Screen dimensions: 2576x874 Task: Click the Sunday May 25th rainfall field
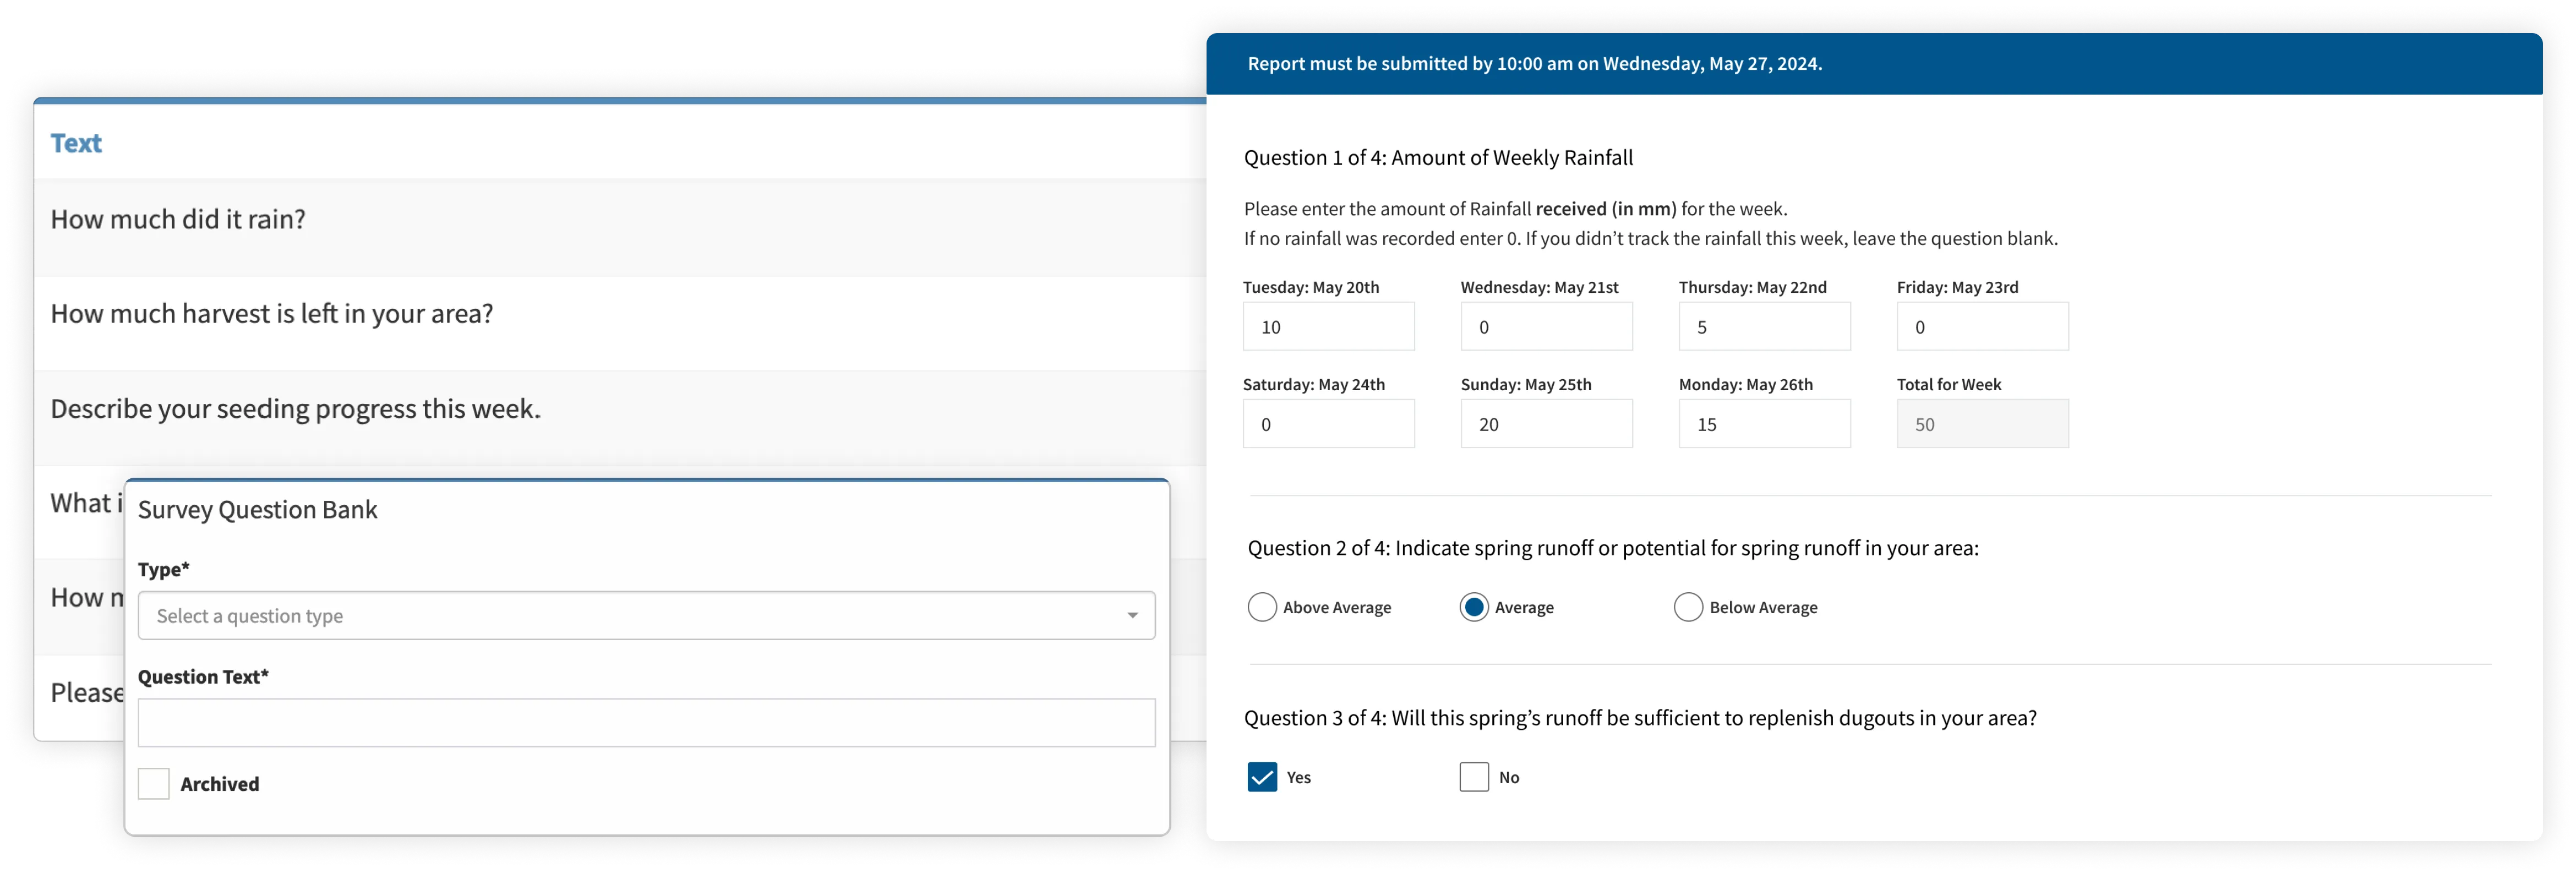pyautogui.click(x=1546, y=423)
